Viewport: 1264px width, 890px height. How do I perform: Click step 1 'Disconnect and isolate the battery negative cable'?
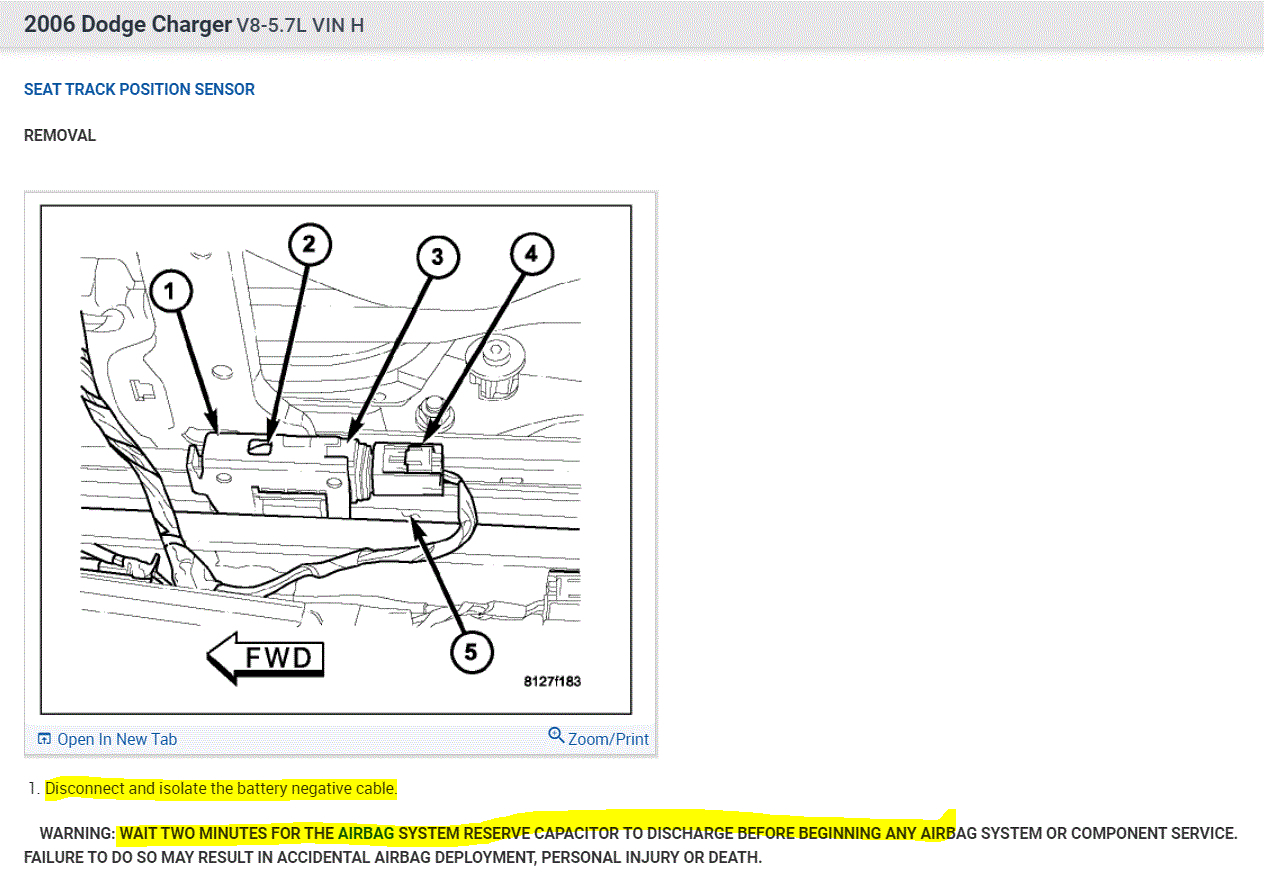pos(221,789)
